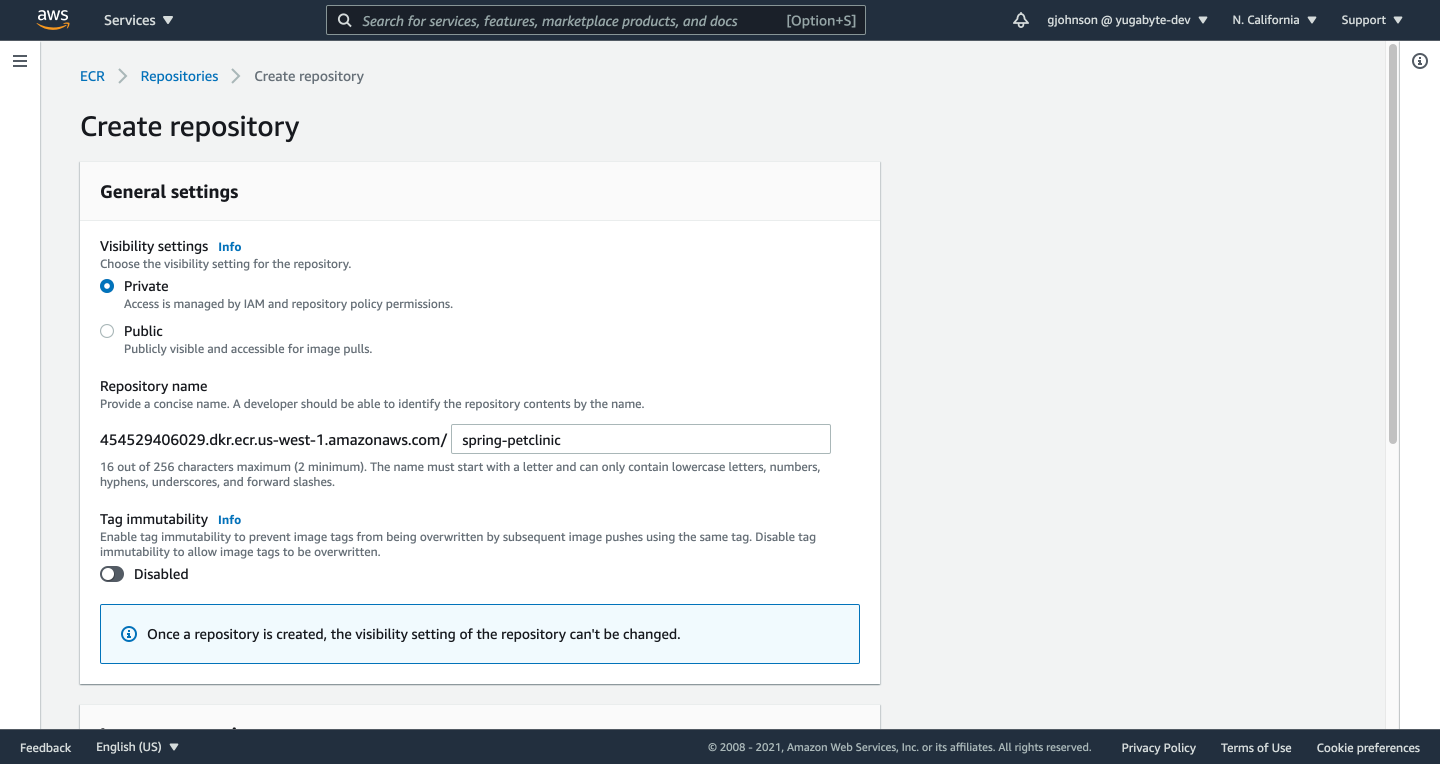Click the info icon in the visibility notice
1440x764 pixels.
coord(129,634)
